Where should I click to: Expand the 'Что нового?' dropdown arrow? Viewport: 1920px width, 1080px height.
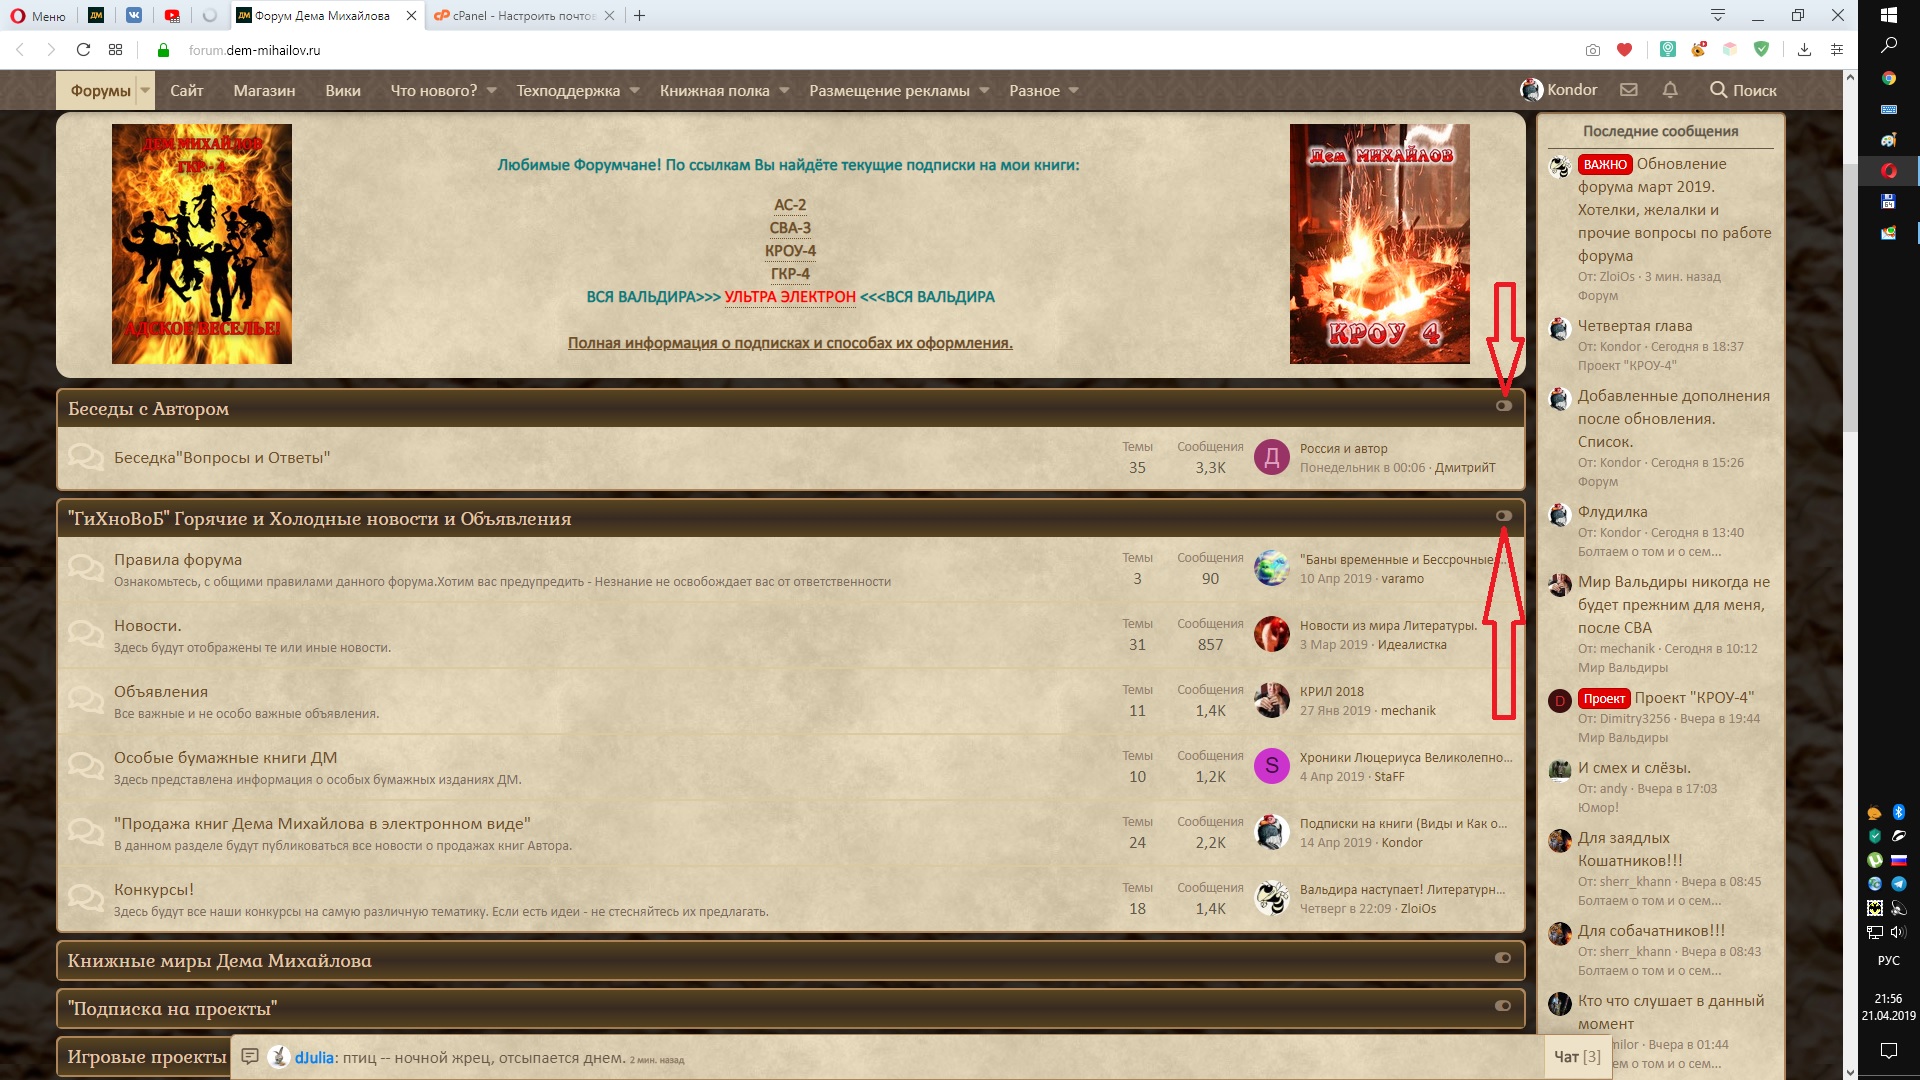(491, 90)
